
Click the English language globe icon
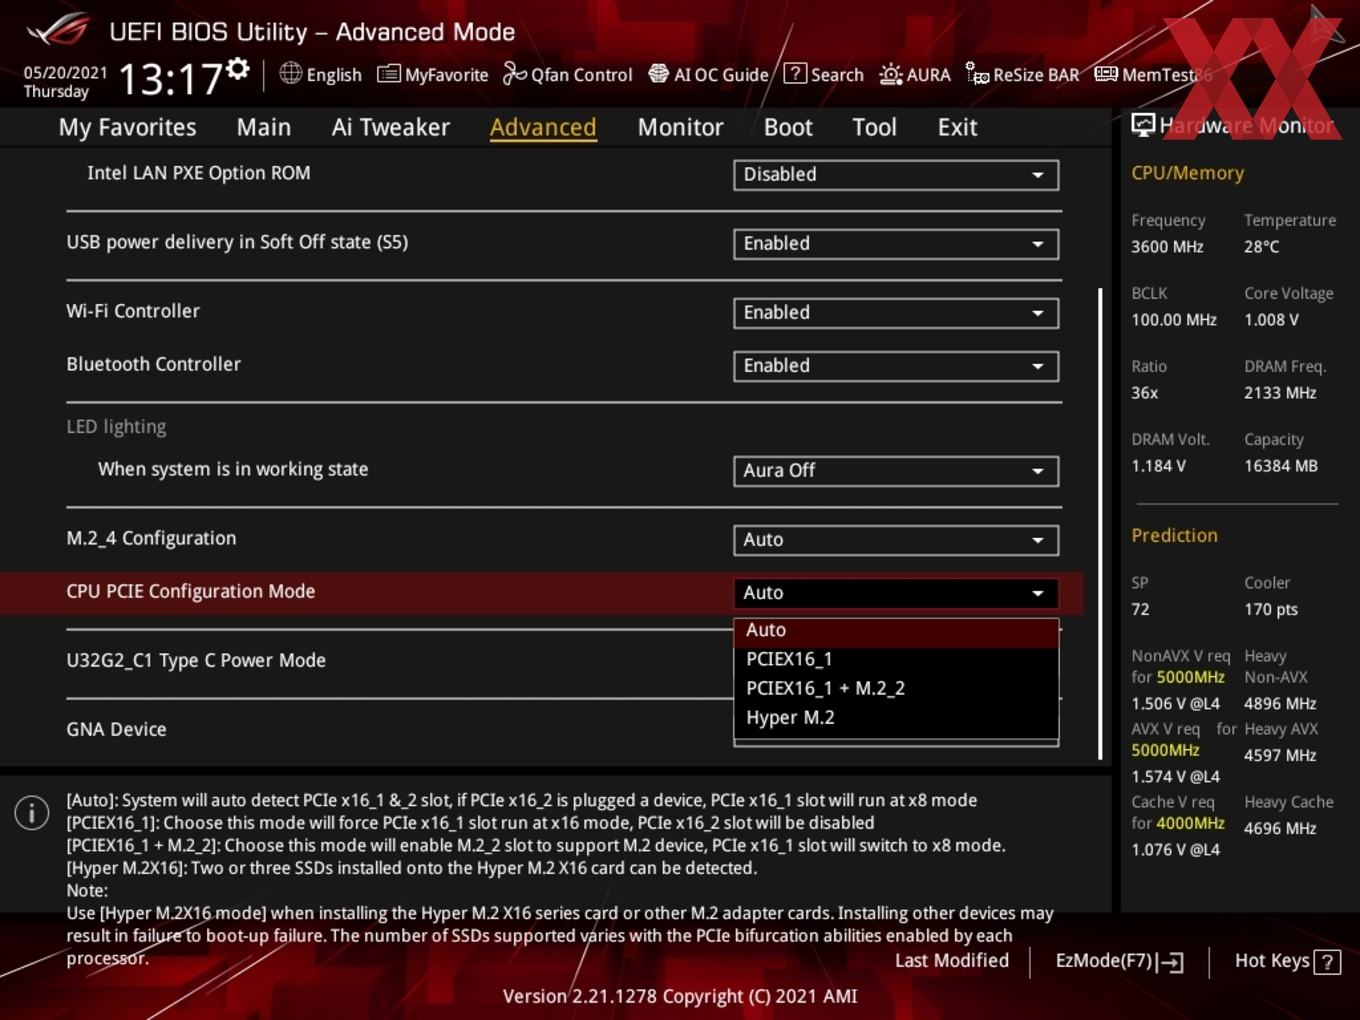click(x=290, y=73)
